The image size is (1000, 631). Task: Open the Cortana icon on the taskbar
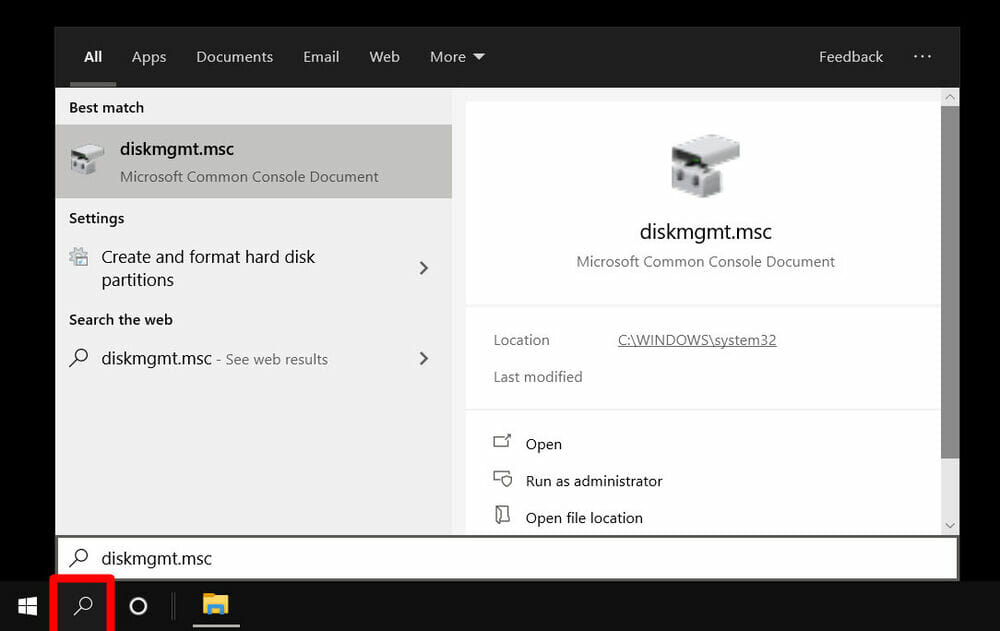(137, 605)
